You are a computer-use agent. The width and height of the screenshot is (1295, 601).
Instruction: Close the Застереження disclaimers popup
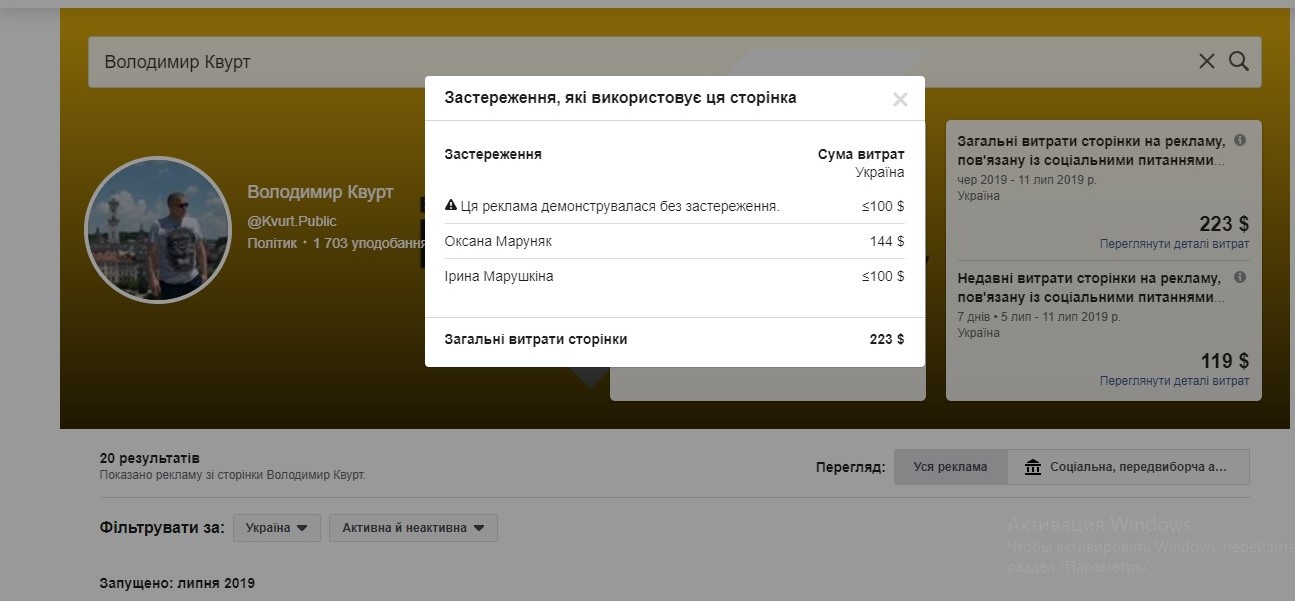[x=899, y=99]
